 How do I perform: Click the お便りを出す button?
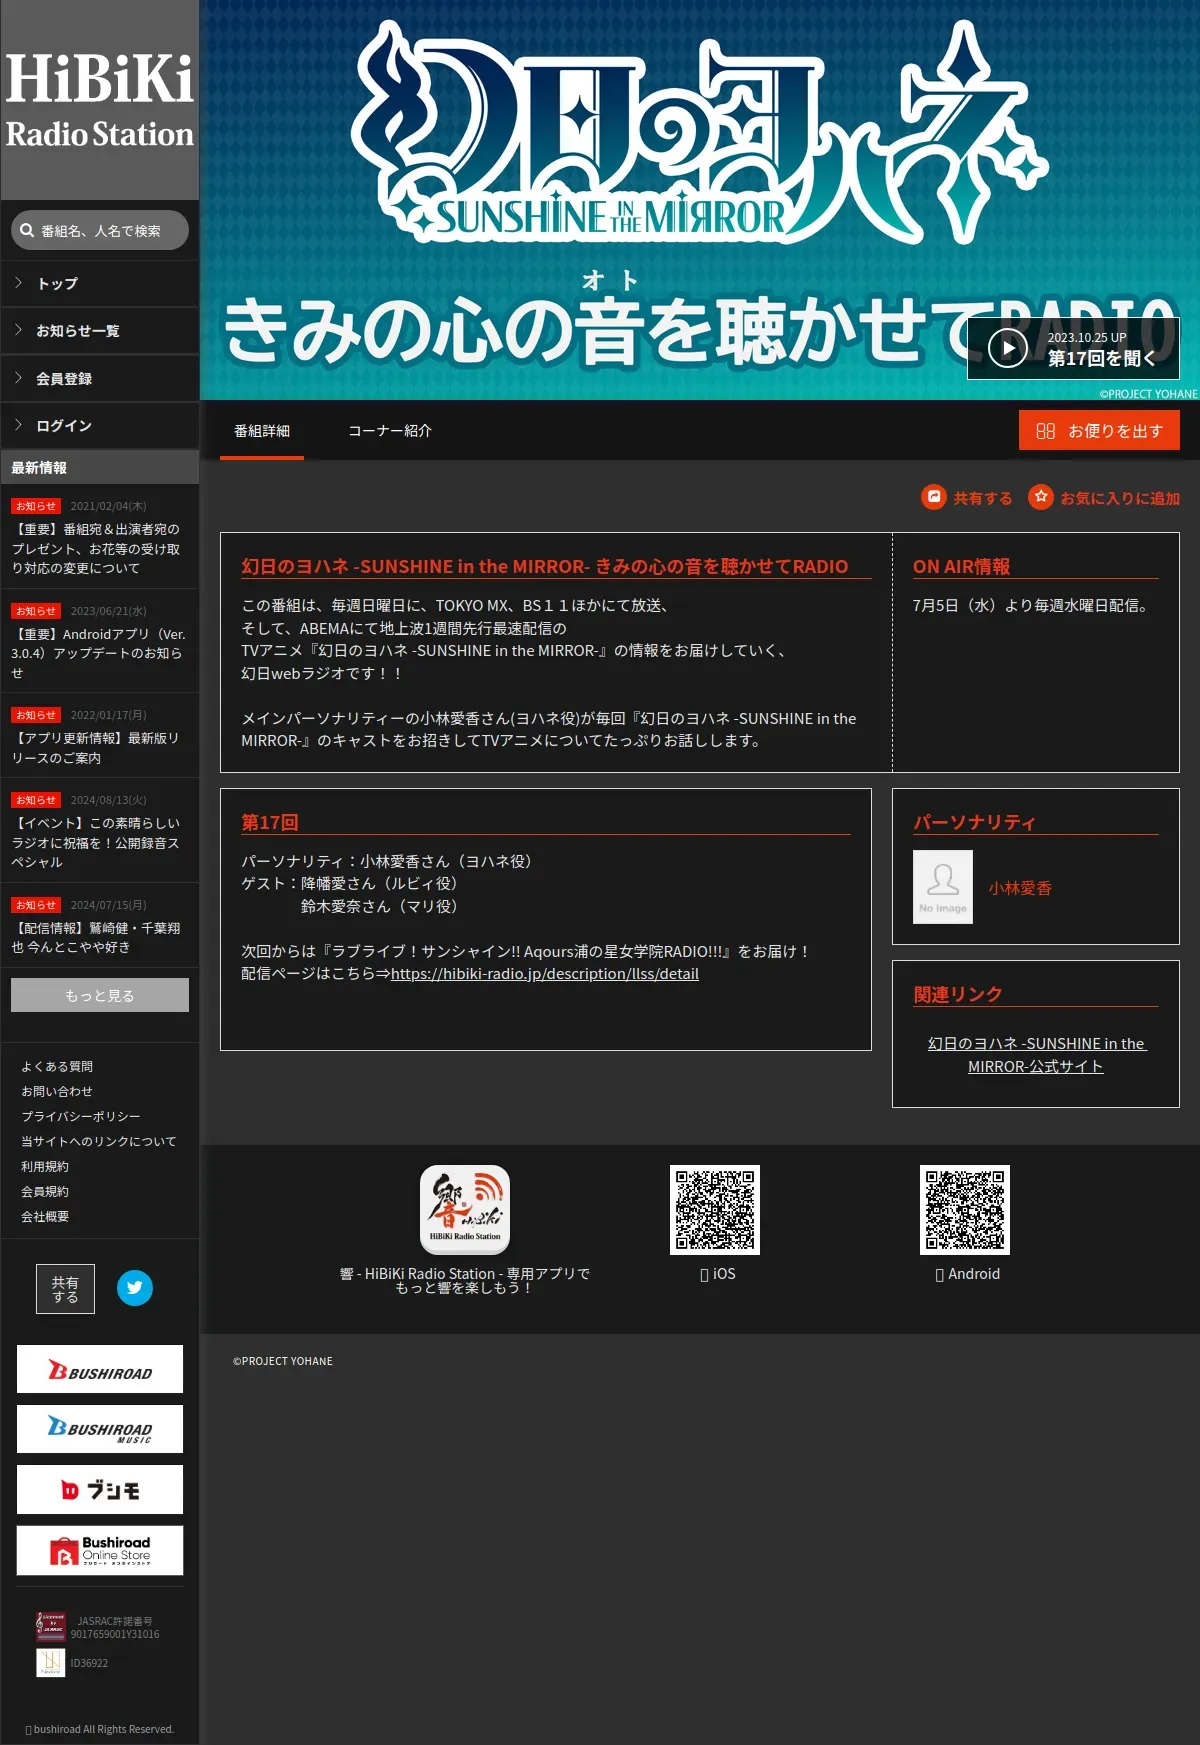pyautogui.click(x=1099, y=431)
